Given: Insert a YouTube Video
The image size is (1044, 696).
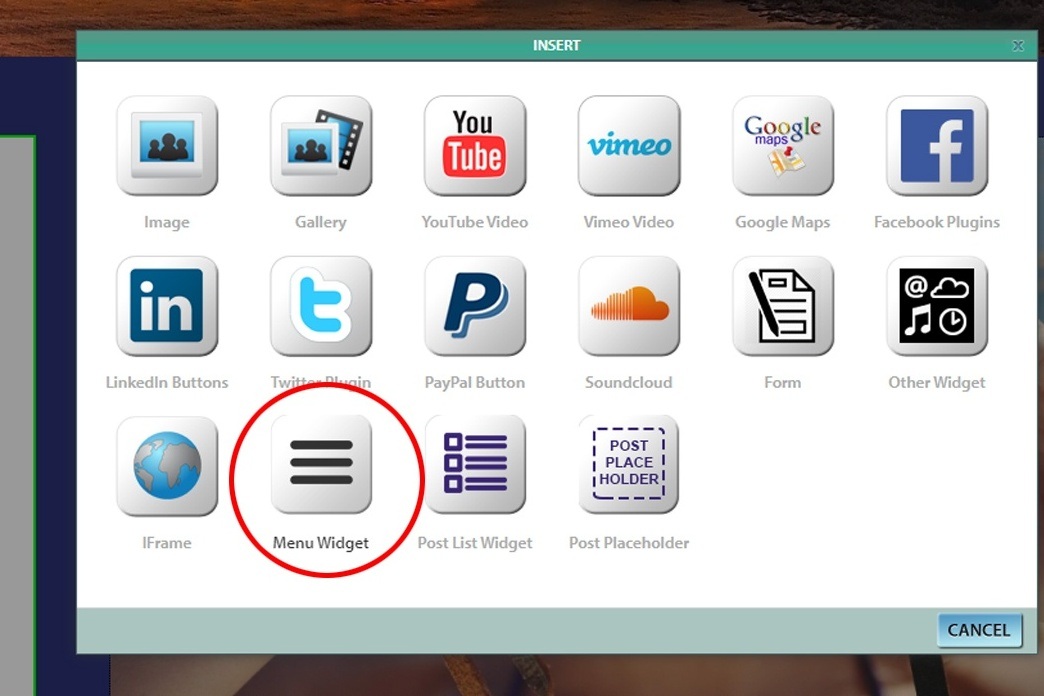Looking at the screenshot, I should [x=474, y=145].
